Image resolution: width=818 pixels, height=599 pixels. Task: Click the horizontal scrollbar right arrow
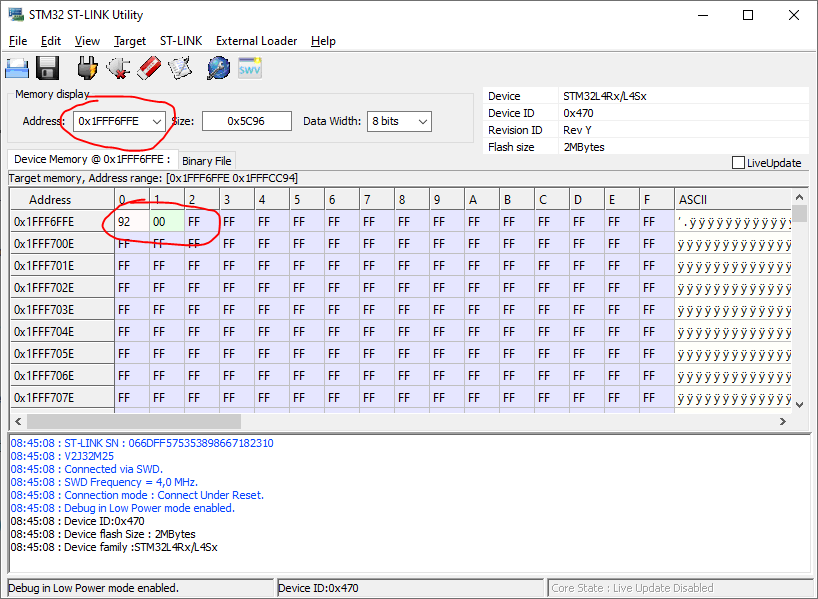(783, 421)
